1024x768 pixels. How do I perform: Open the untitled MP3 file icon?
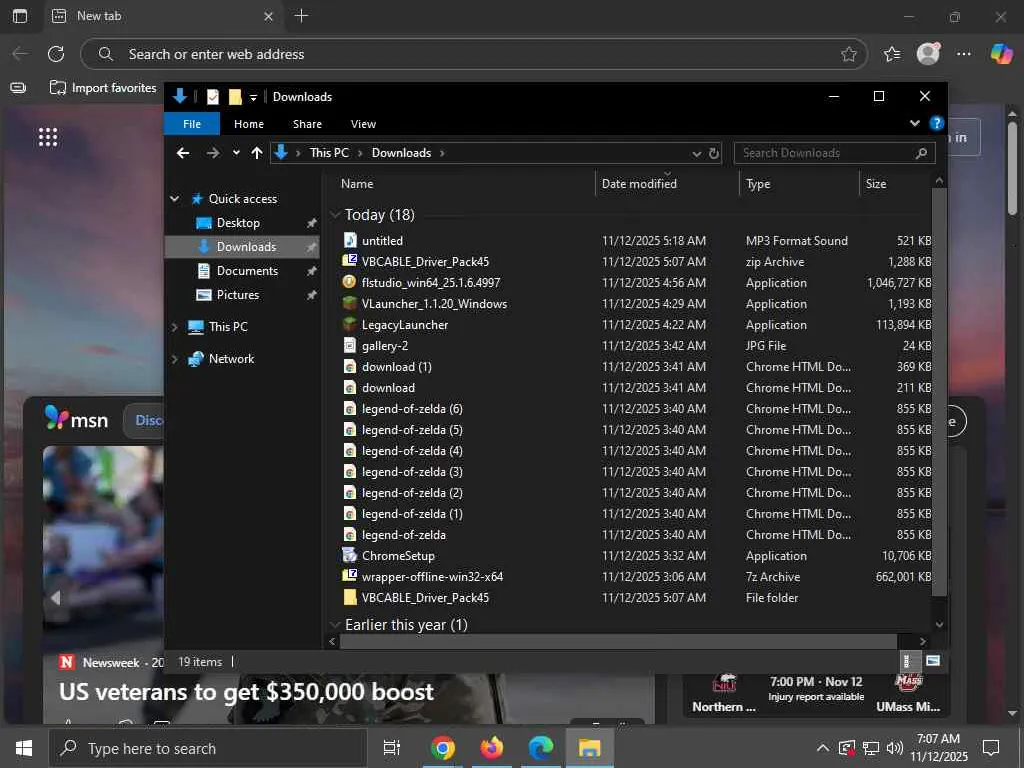[x=349, y=240]
